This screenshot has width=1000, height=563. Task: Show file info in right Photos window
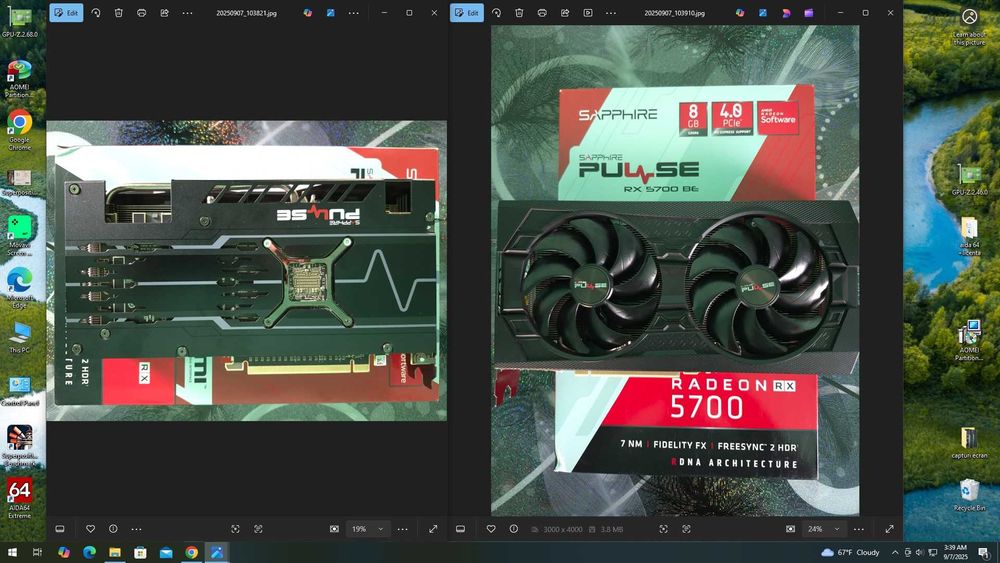(x=514, y=529)
